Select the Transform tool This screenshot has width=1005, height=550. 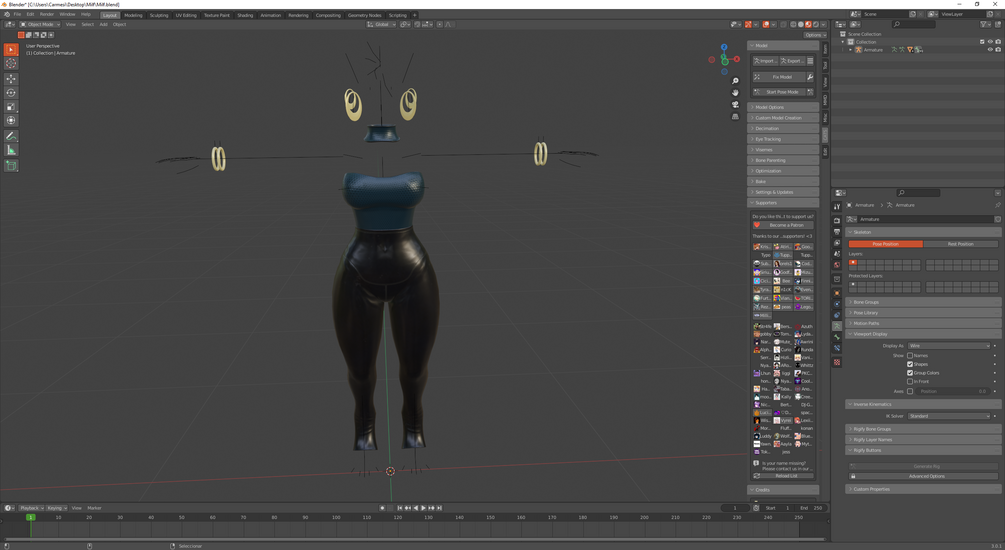11,121
